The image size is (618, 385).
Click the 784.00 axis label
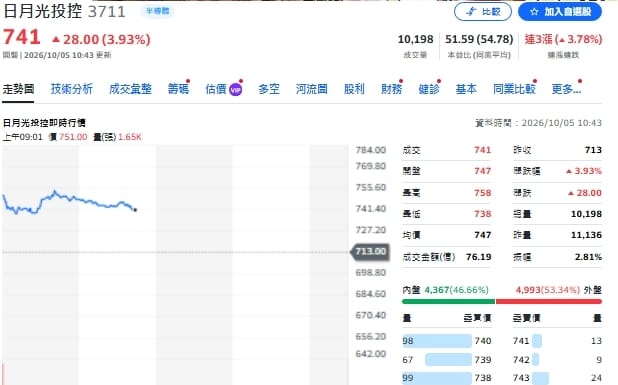coord(370,150)
